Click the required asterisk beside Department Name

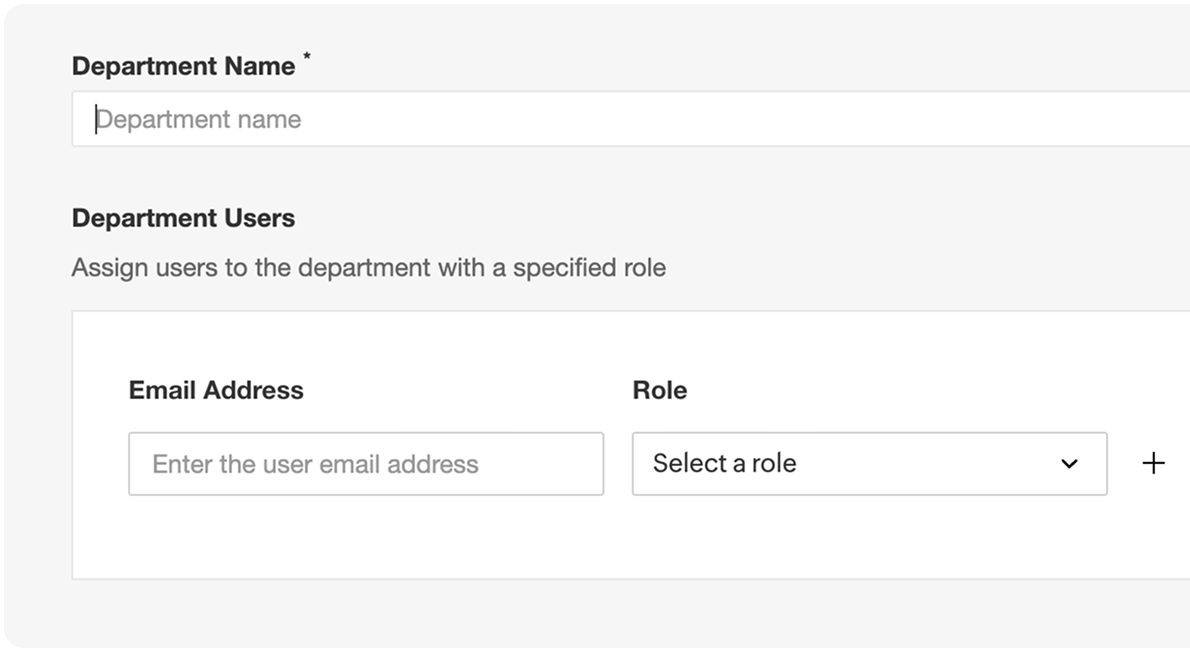(307, 60)
